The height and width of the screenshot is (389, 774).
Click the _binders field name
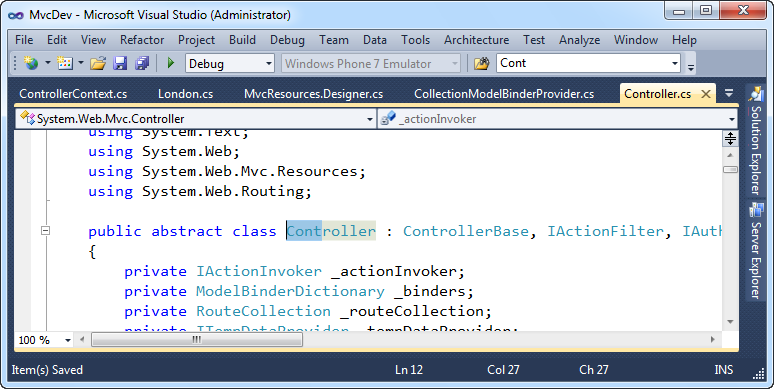coord(429,291)
